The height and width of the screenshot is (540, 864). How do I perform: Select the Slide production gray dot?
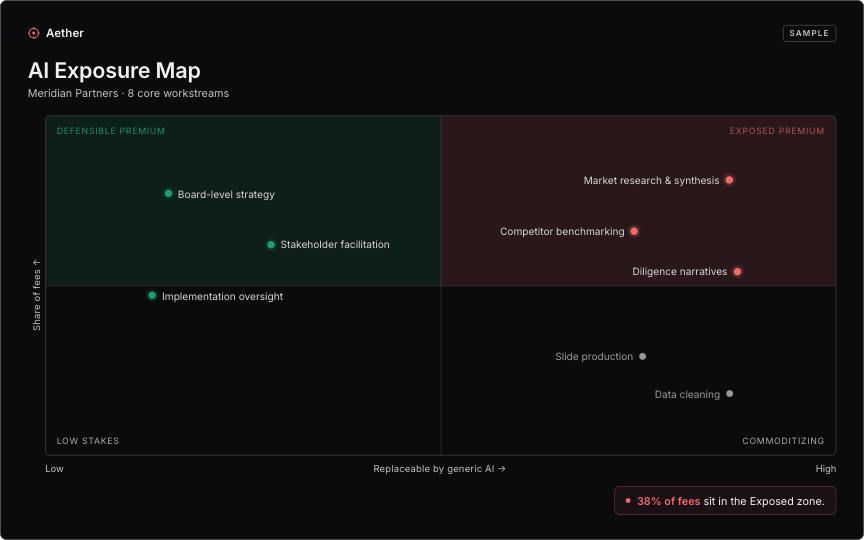642,357
